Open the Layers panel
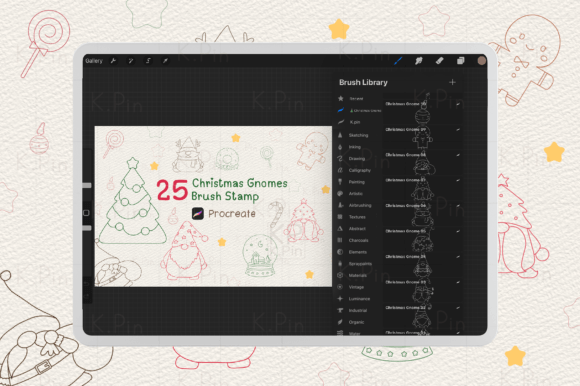Viewport: 580px width, 386px height. [x=461, y=61]
